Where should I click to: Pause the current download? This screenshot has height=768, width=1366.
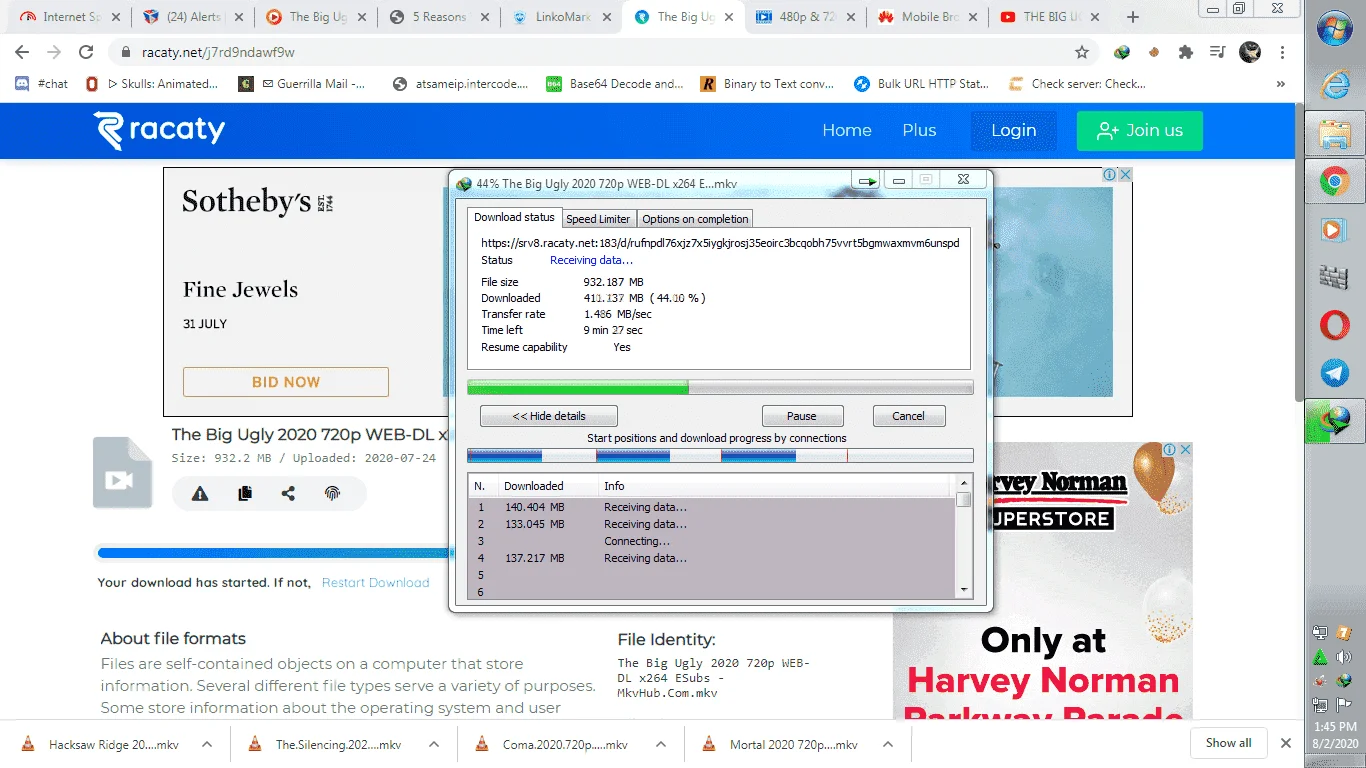coord(802,416)
